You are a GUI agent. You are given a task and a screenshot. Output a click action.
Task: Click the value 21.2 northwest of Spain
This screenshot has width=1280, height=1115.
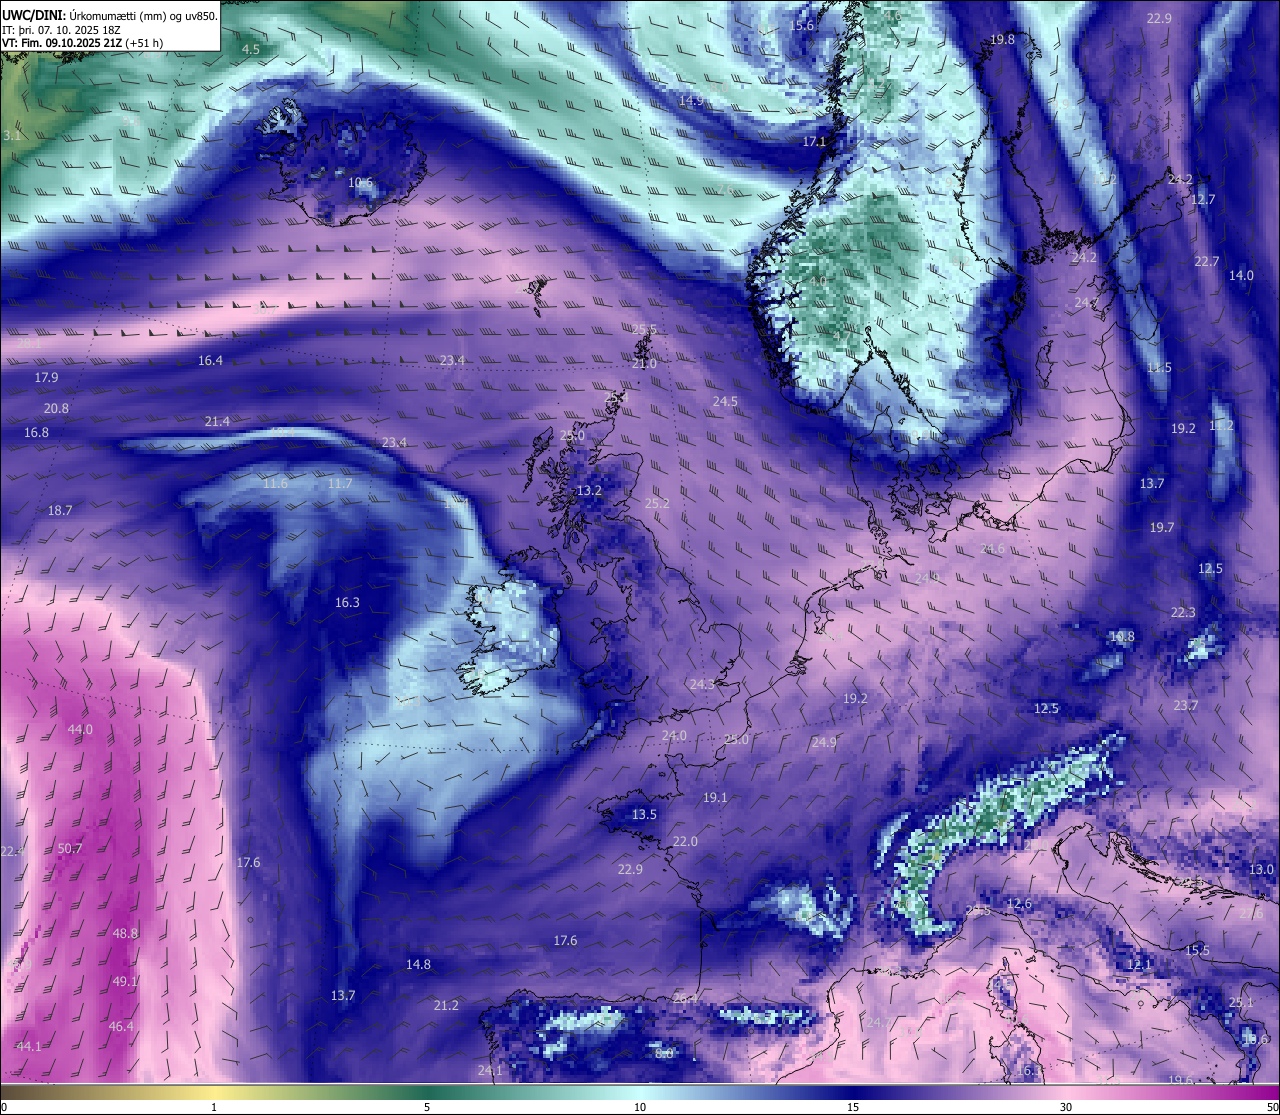tap(446, 1005)
